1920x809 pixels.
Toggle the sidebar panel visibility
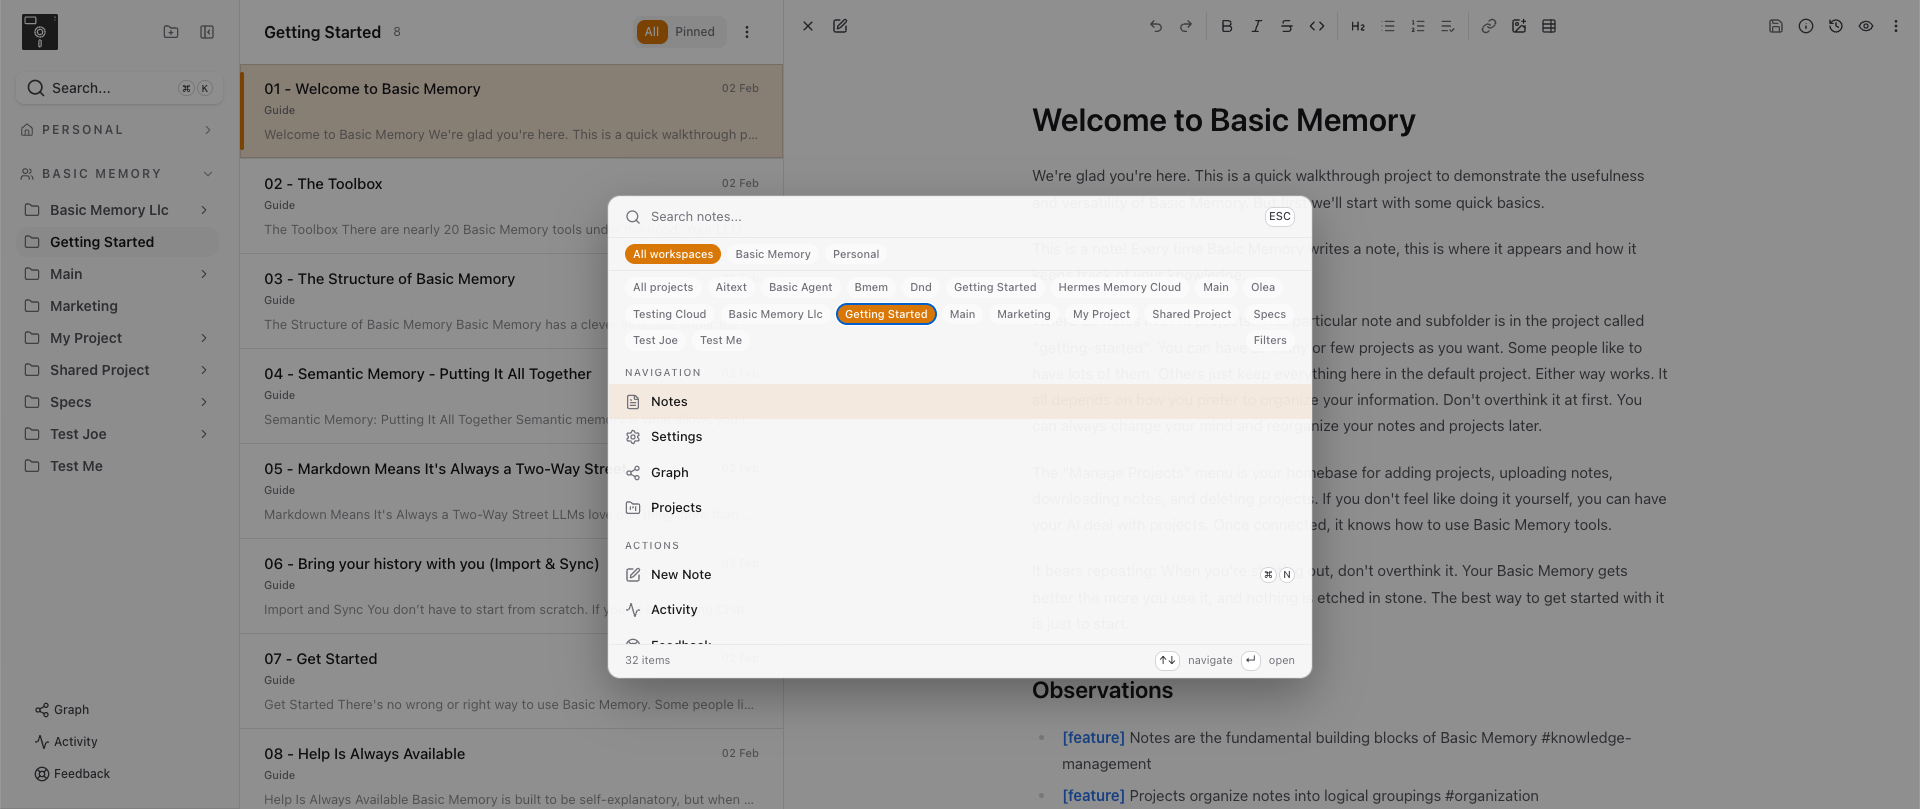click(x=207, y=32)
